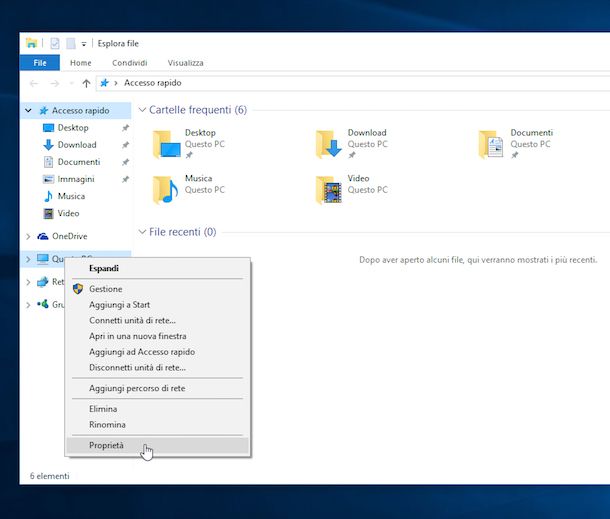Choose Proprietà from the context menu
Image resolution: width=610 pixels, height=519 pixels.
(x=158, y=445)
